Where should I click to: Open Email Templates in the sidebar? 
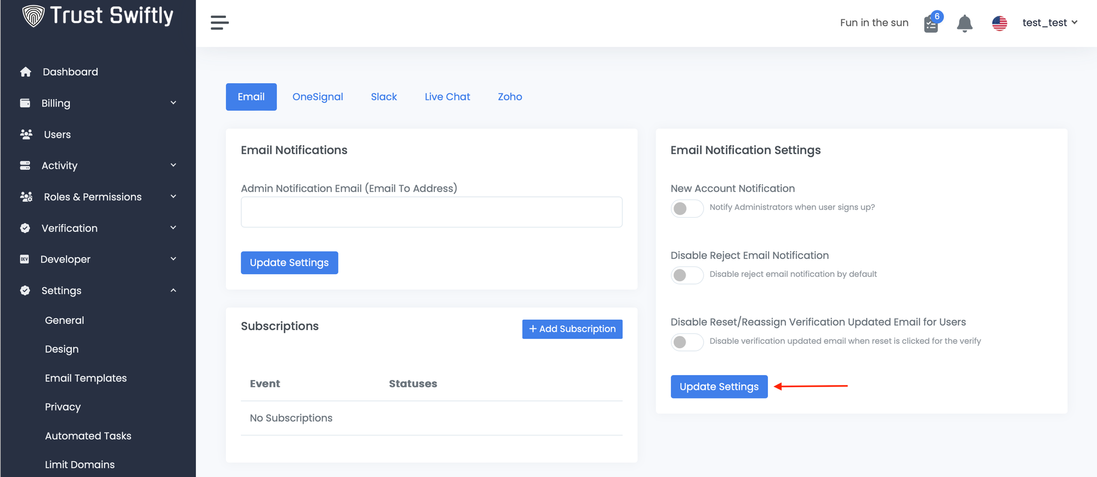pos(86,378)
